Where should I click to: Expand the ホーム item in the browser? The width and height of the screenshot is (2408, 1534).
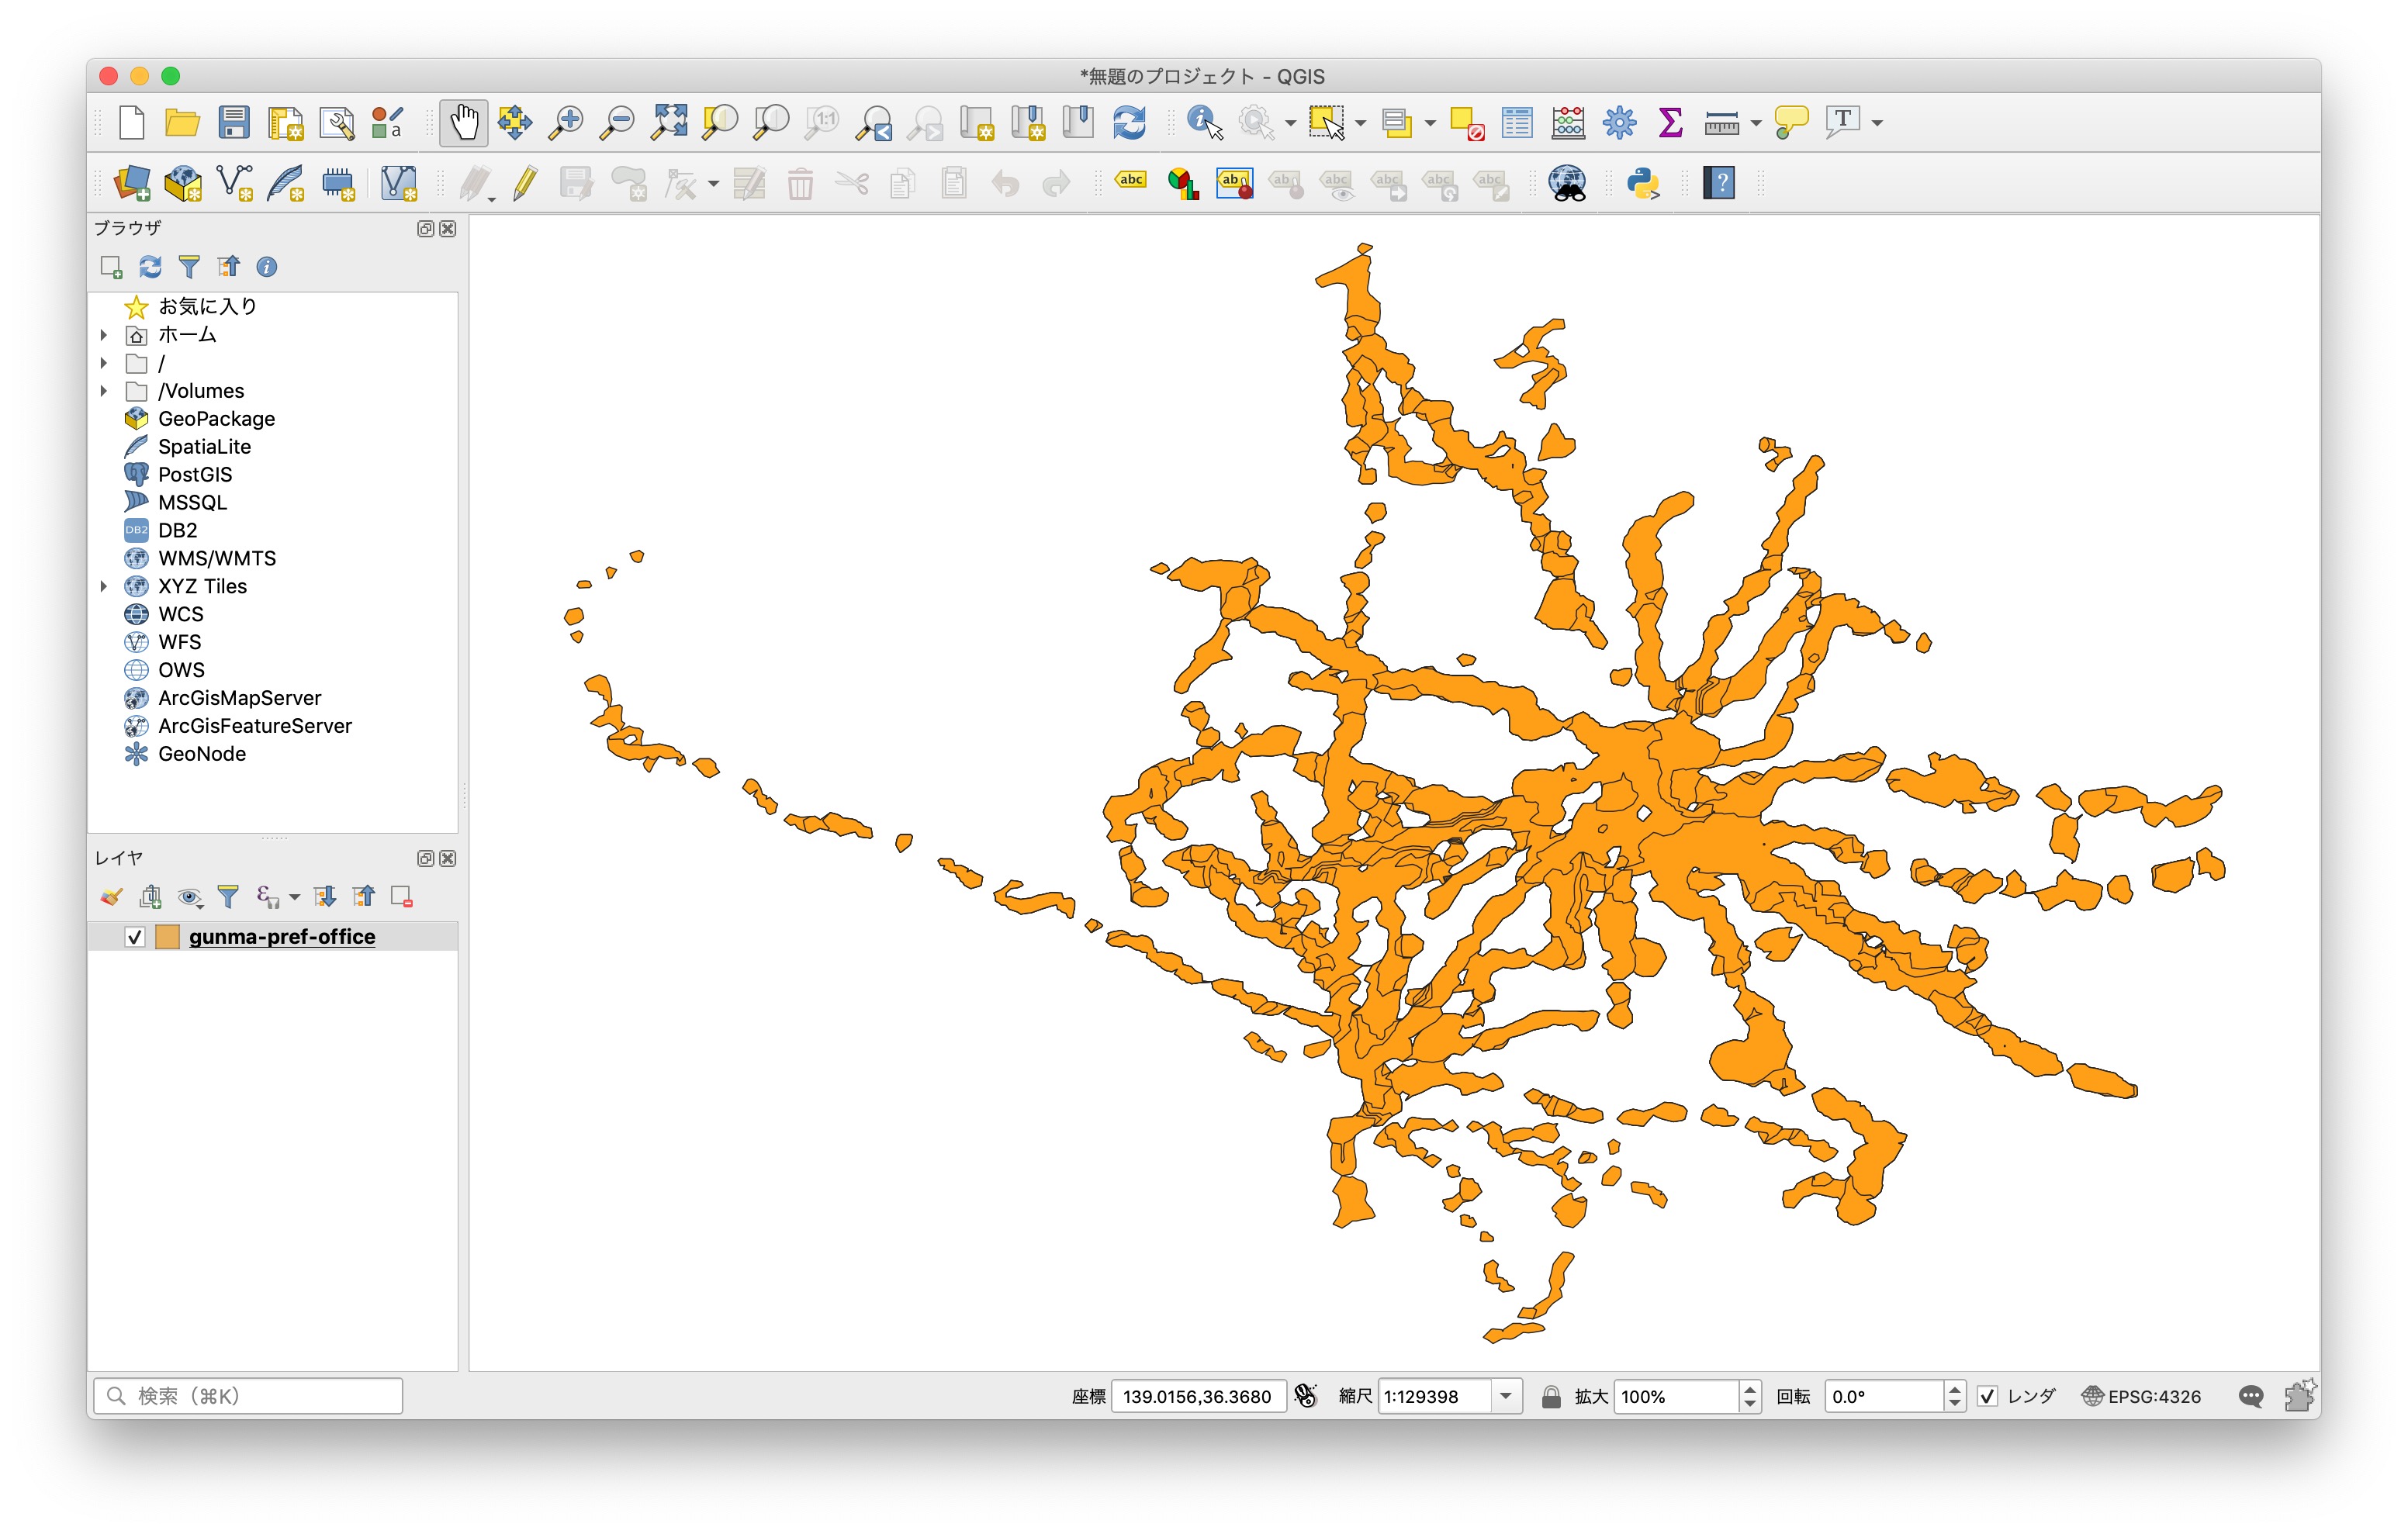click(105, 335)
